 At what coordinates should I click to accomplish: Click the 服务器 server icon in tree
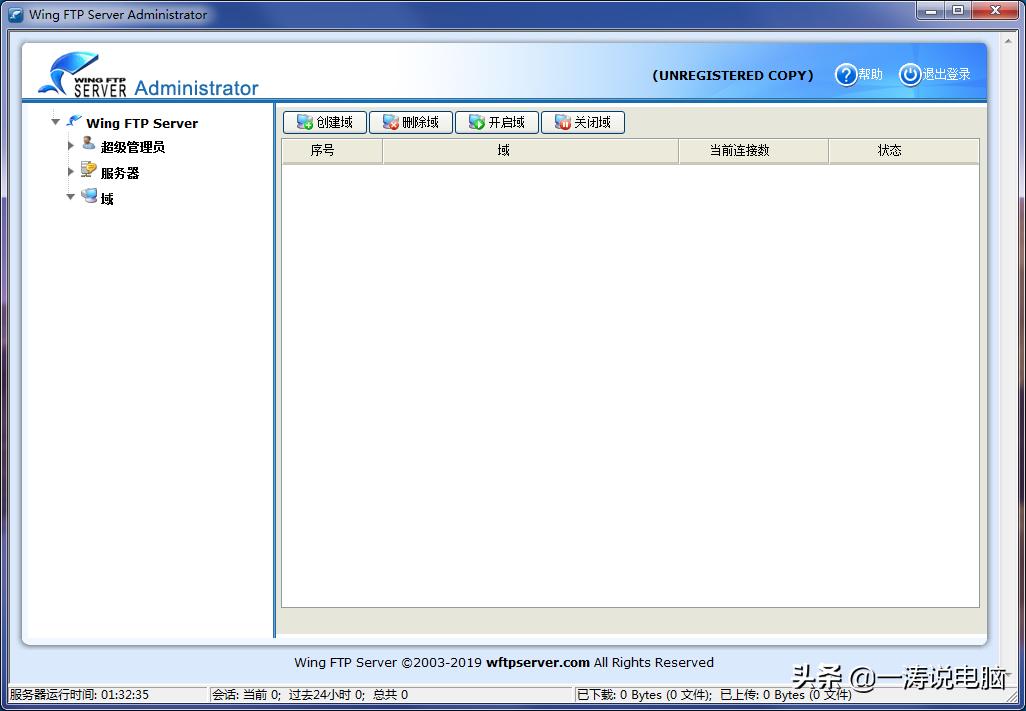88,170
